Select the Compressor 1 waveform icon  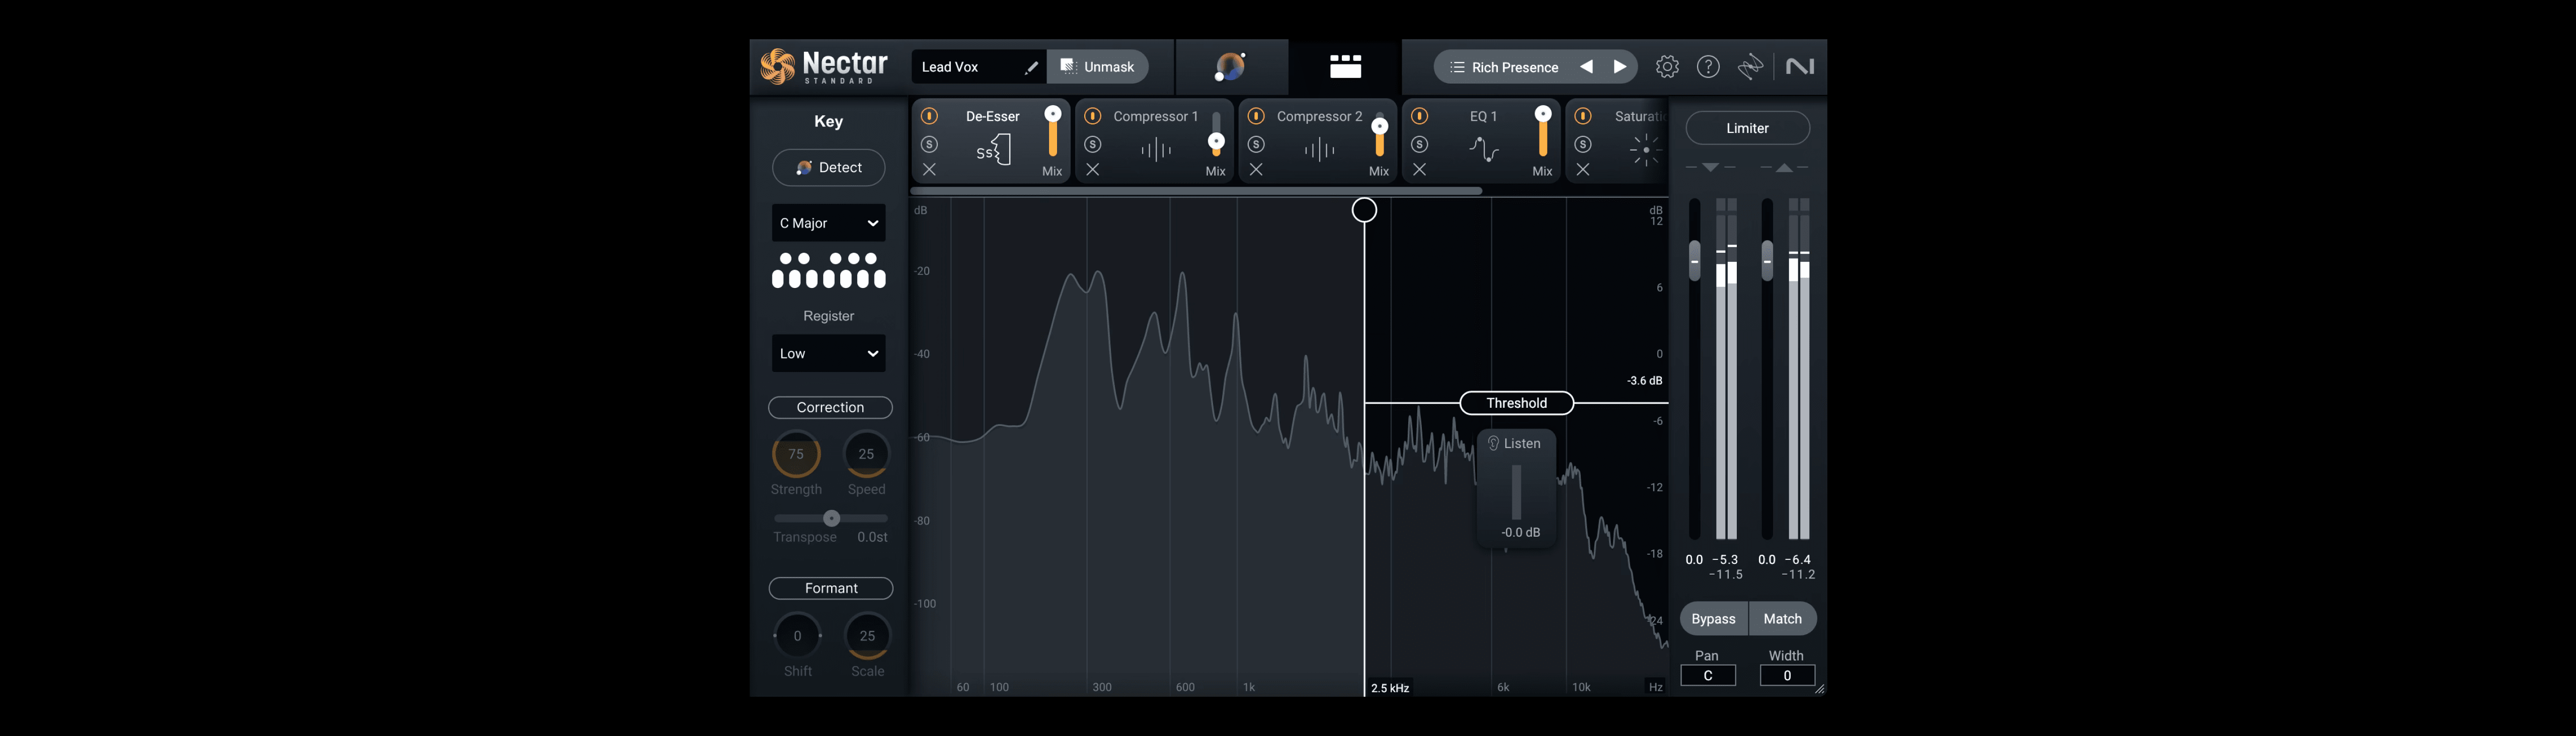point(1156,150)
